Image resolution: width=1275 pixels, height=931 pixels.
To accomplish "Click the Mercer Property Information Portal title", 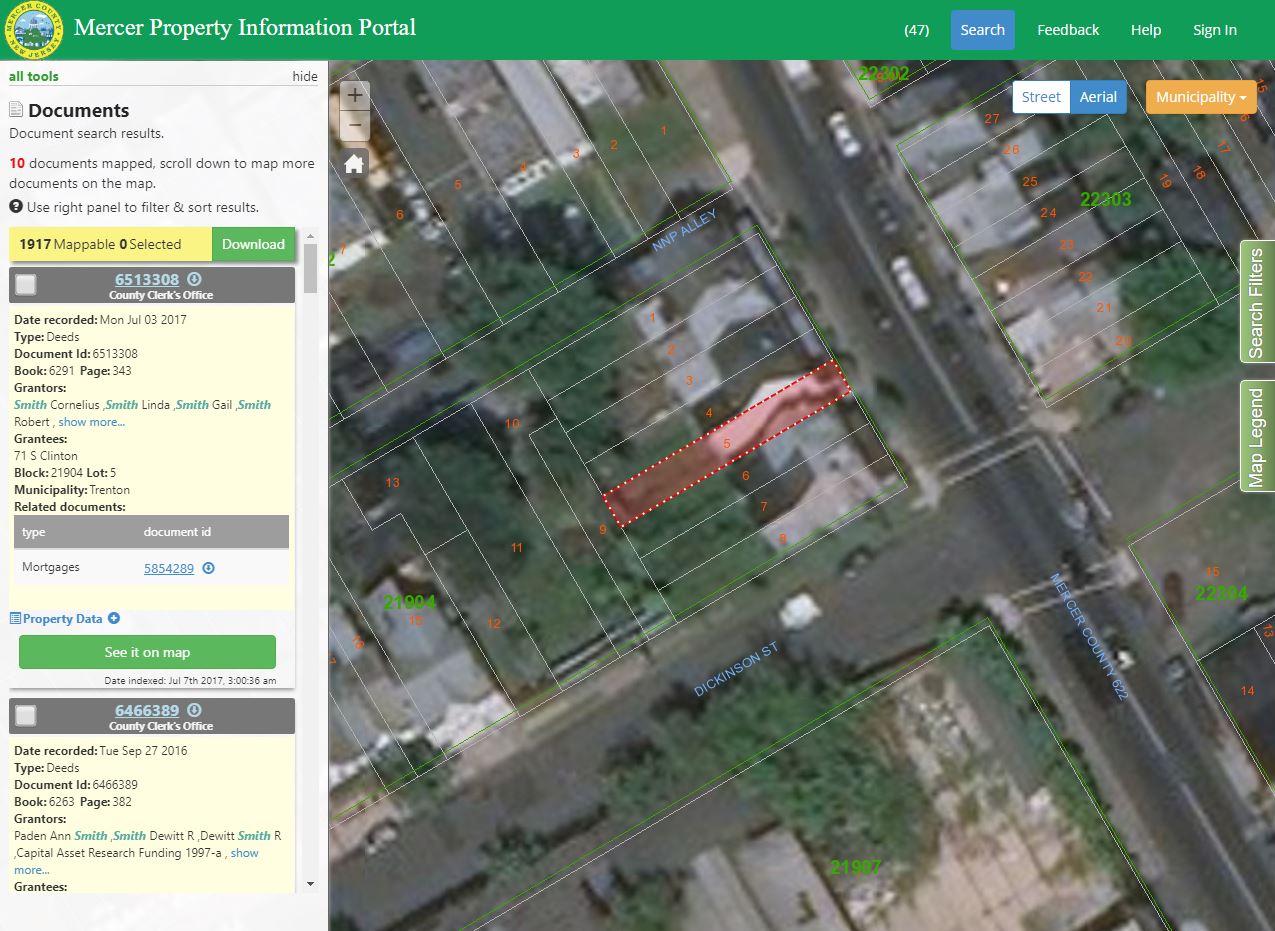I will coord(245,27).
